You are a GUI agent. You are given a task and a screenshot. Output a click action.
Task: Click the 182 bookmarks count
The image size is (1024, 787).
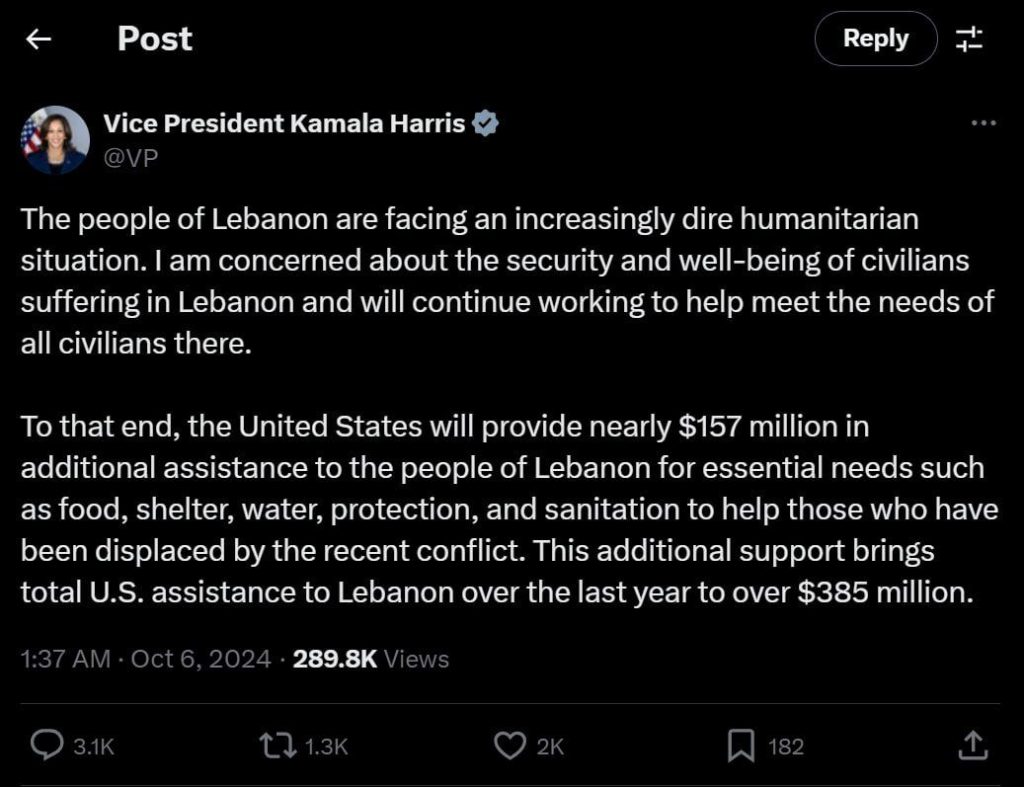coord(785,746)
